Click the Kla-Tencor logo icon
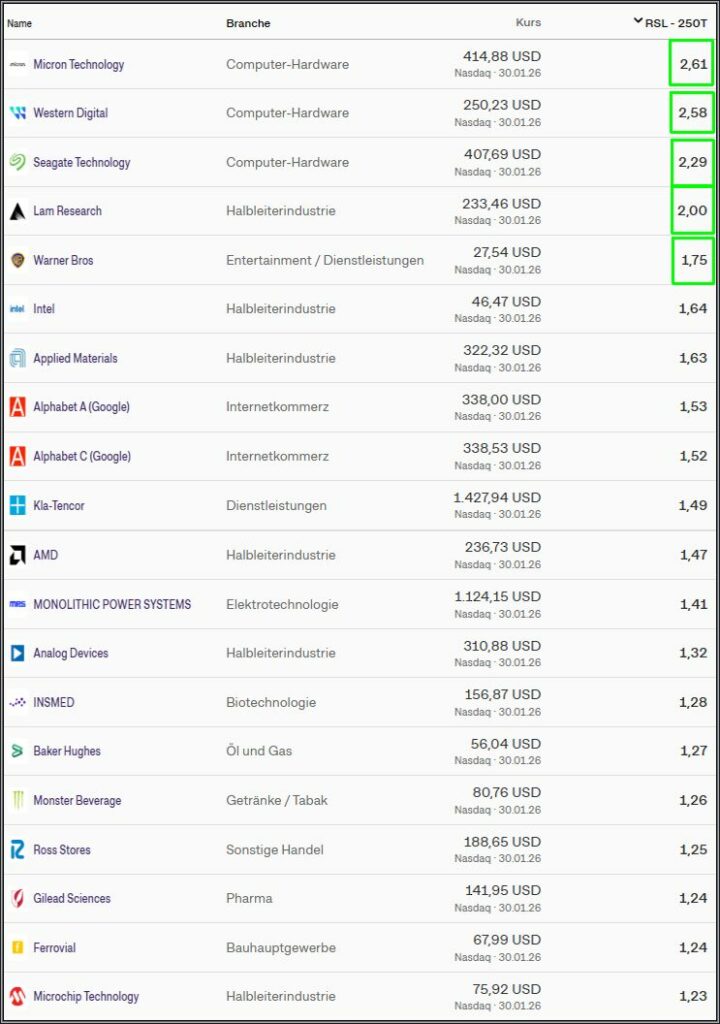The image size is (720, 1024). coord(17,506)
